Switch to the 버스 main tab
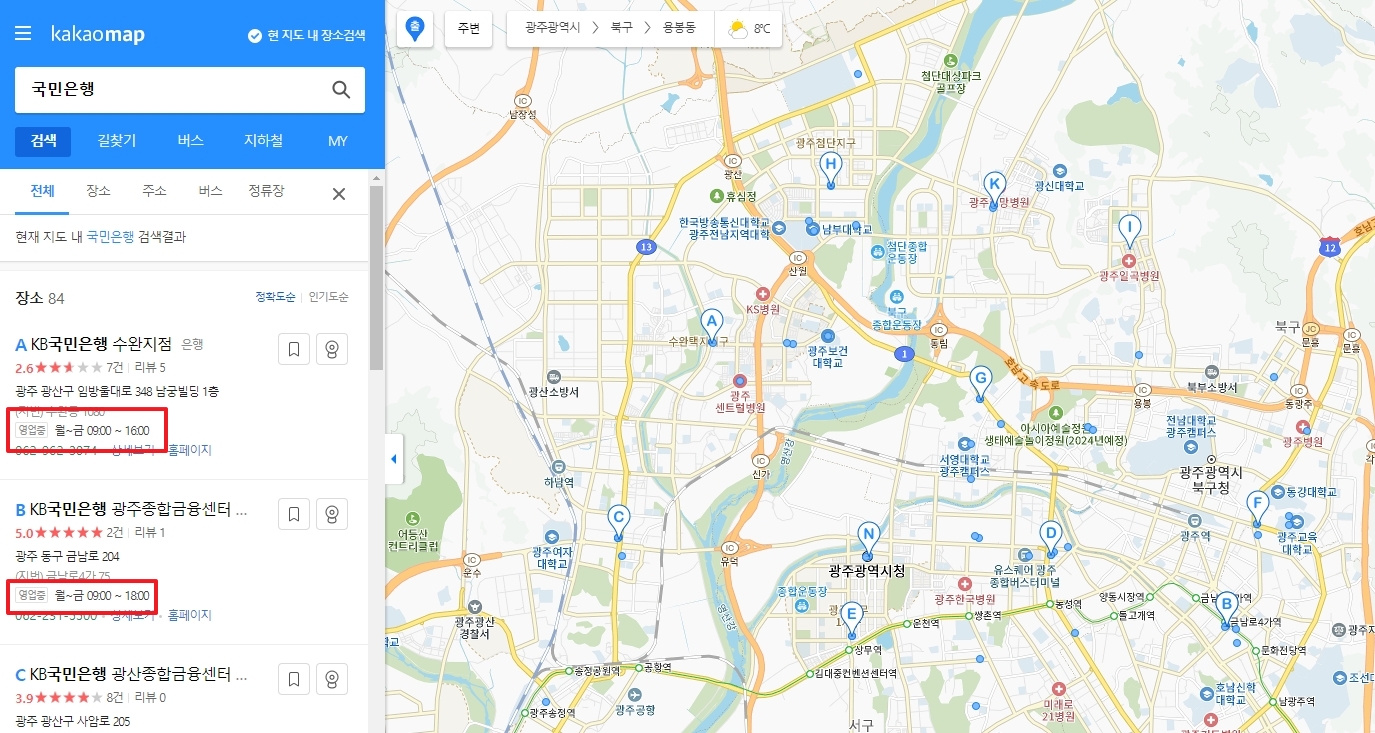Screen dimensions: 1375x733 [190, 141]
